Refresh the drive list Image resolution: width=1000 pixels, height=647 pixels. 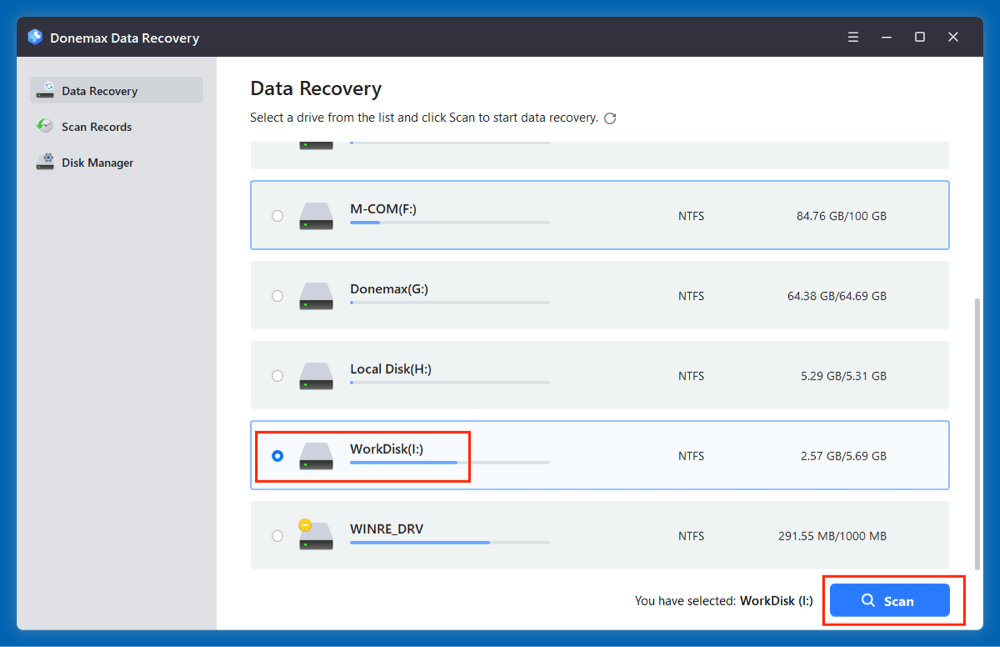coord(610,117)
